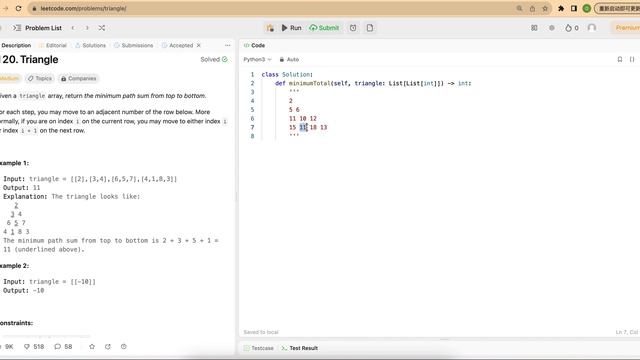The height and width of the screenshot is (360, 640).
Task: Open the layout manager icon
Action: (x=534, y=28)
